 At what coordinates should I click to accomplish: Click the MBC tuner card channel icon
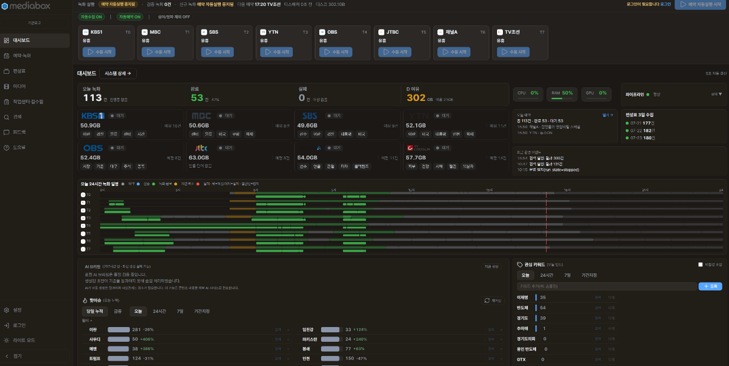pos(145,32)
